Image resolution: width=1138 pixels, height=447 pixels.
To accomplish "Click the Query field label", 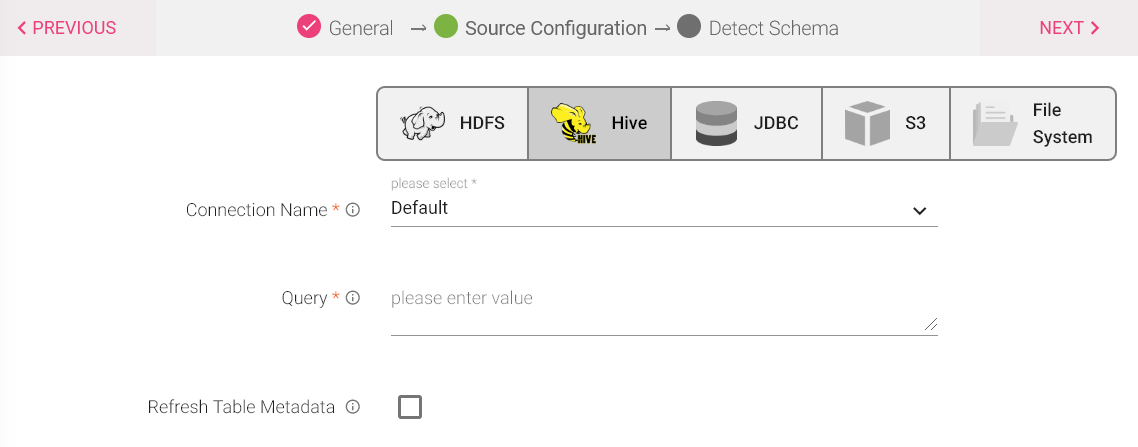I will point(304,298).
